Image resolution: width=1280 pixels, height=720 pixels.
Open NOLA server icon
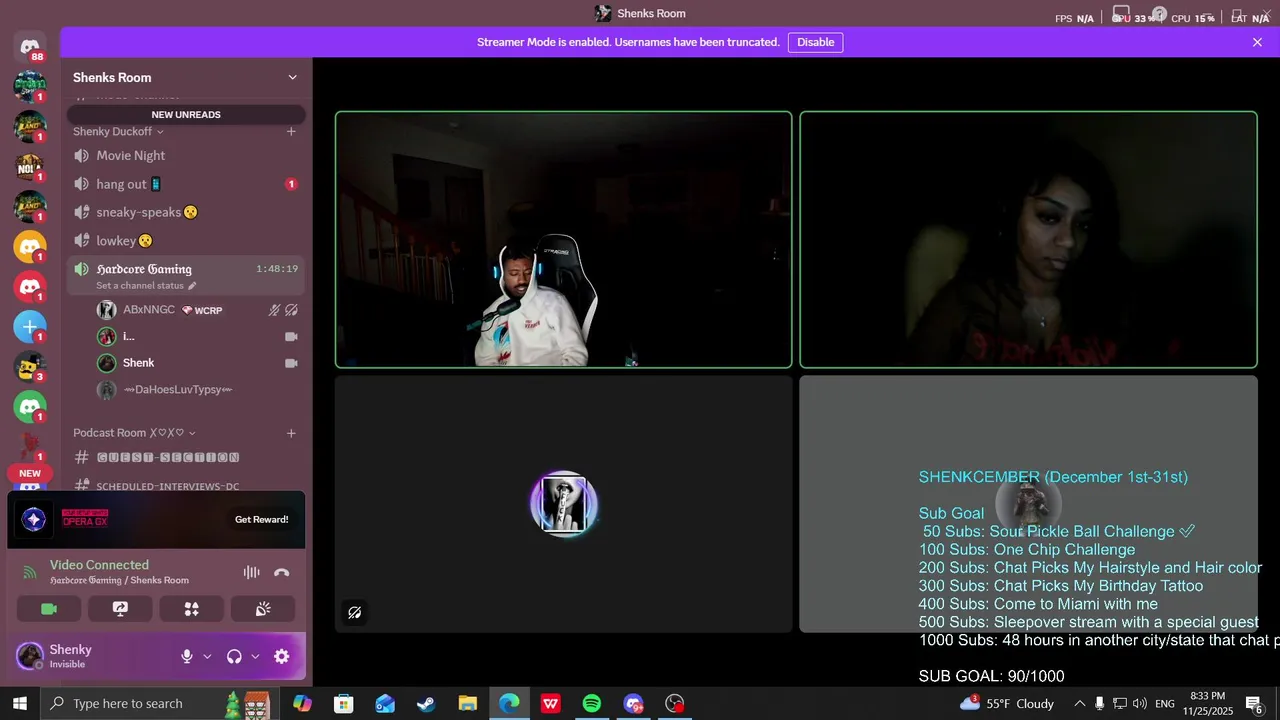(30, 167)
